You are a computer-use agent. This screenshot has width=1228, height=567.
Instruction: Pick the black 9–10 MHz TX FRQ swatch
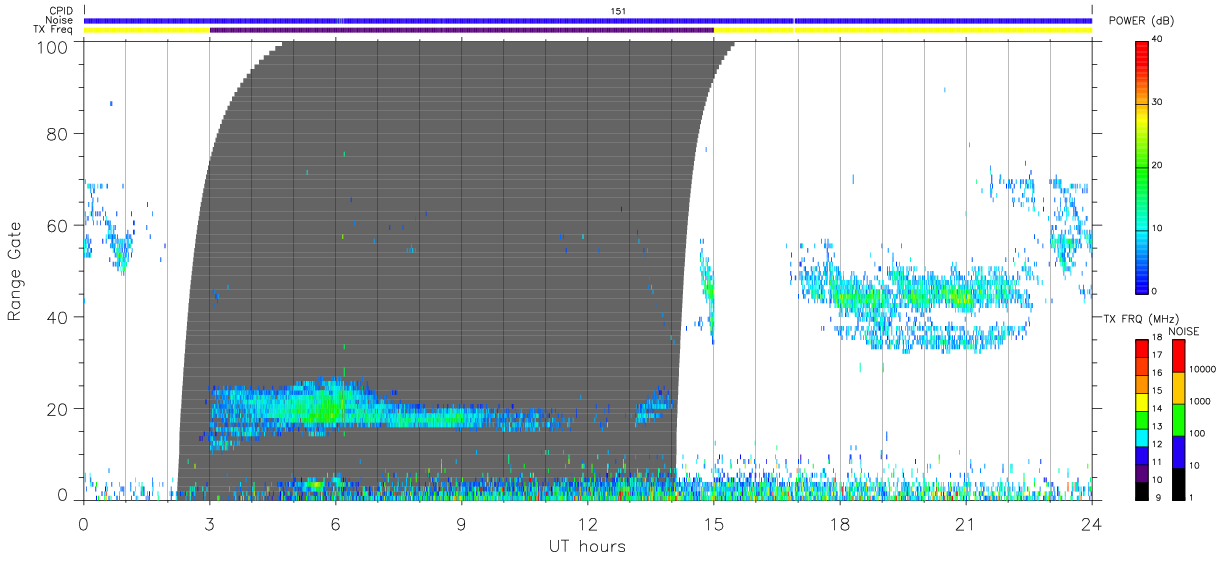click(1142, 490)
